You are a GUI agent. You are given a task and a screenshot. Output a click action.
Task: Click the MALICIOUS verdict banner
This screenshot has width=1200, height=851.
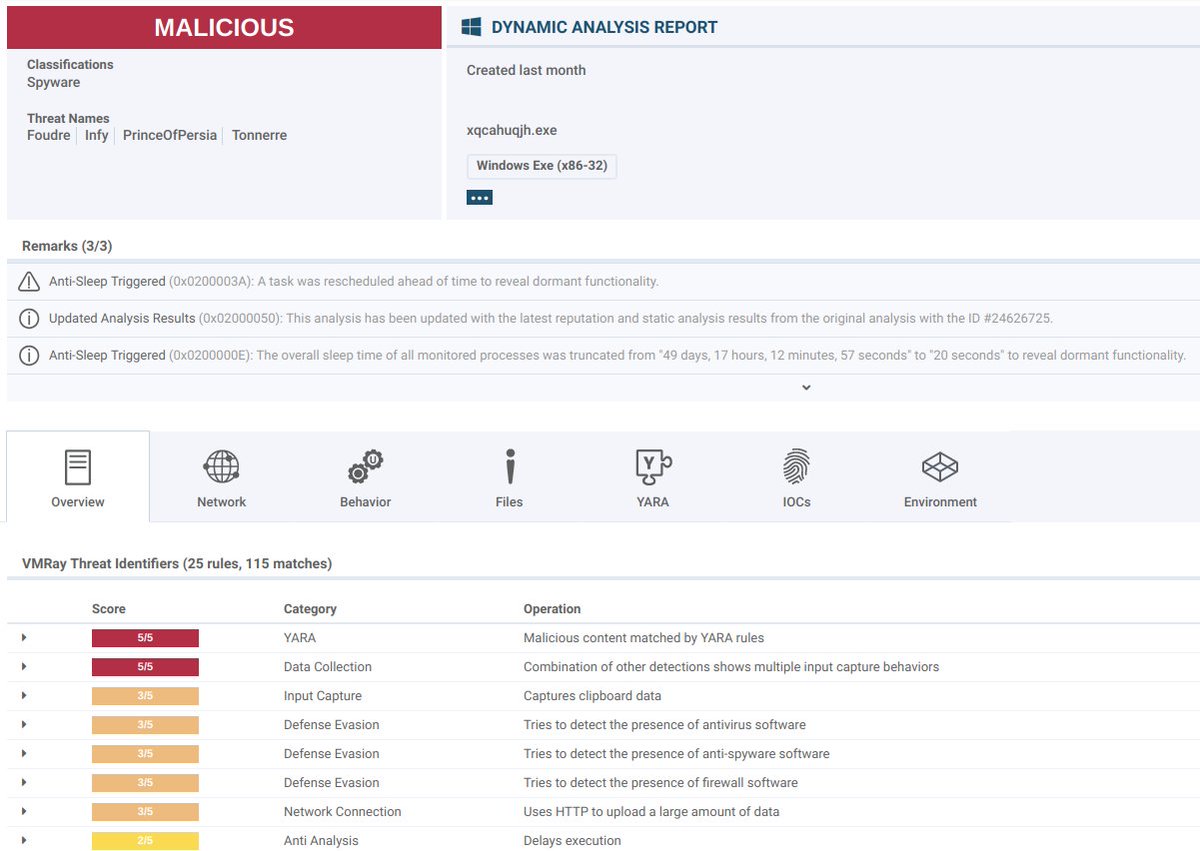pos(224,27)
